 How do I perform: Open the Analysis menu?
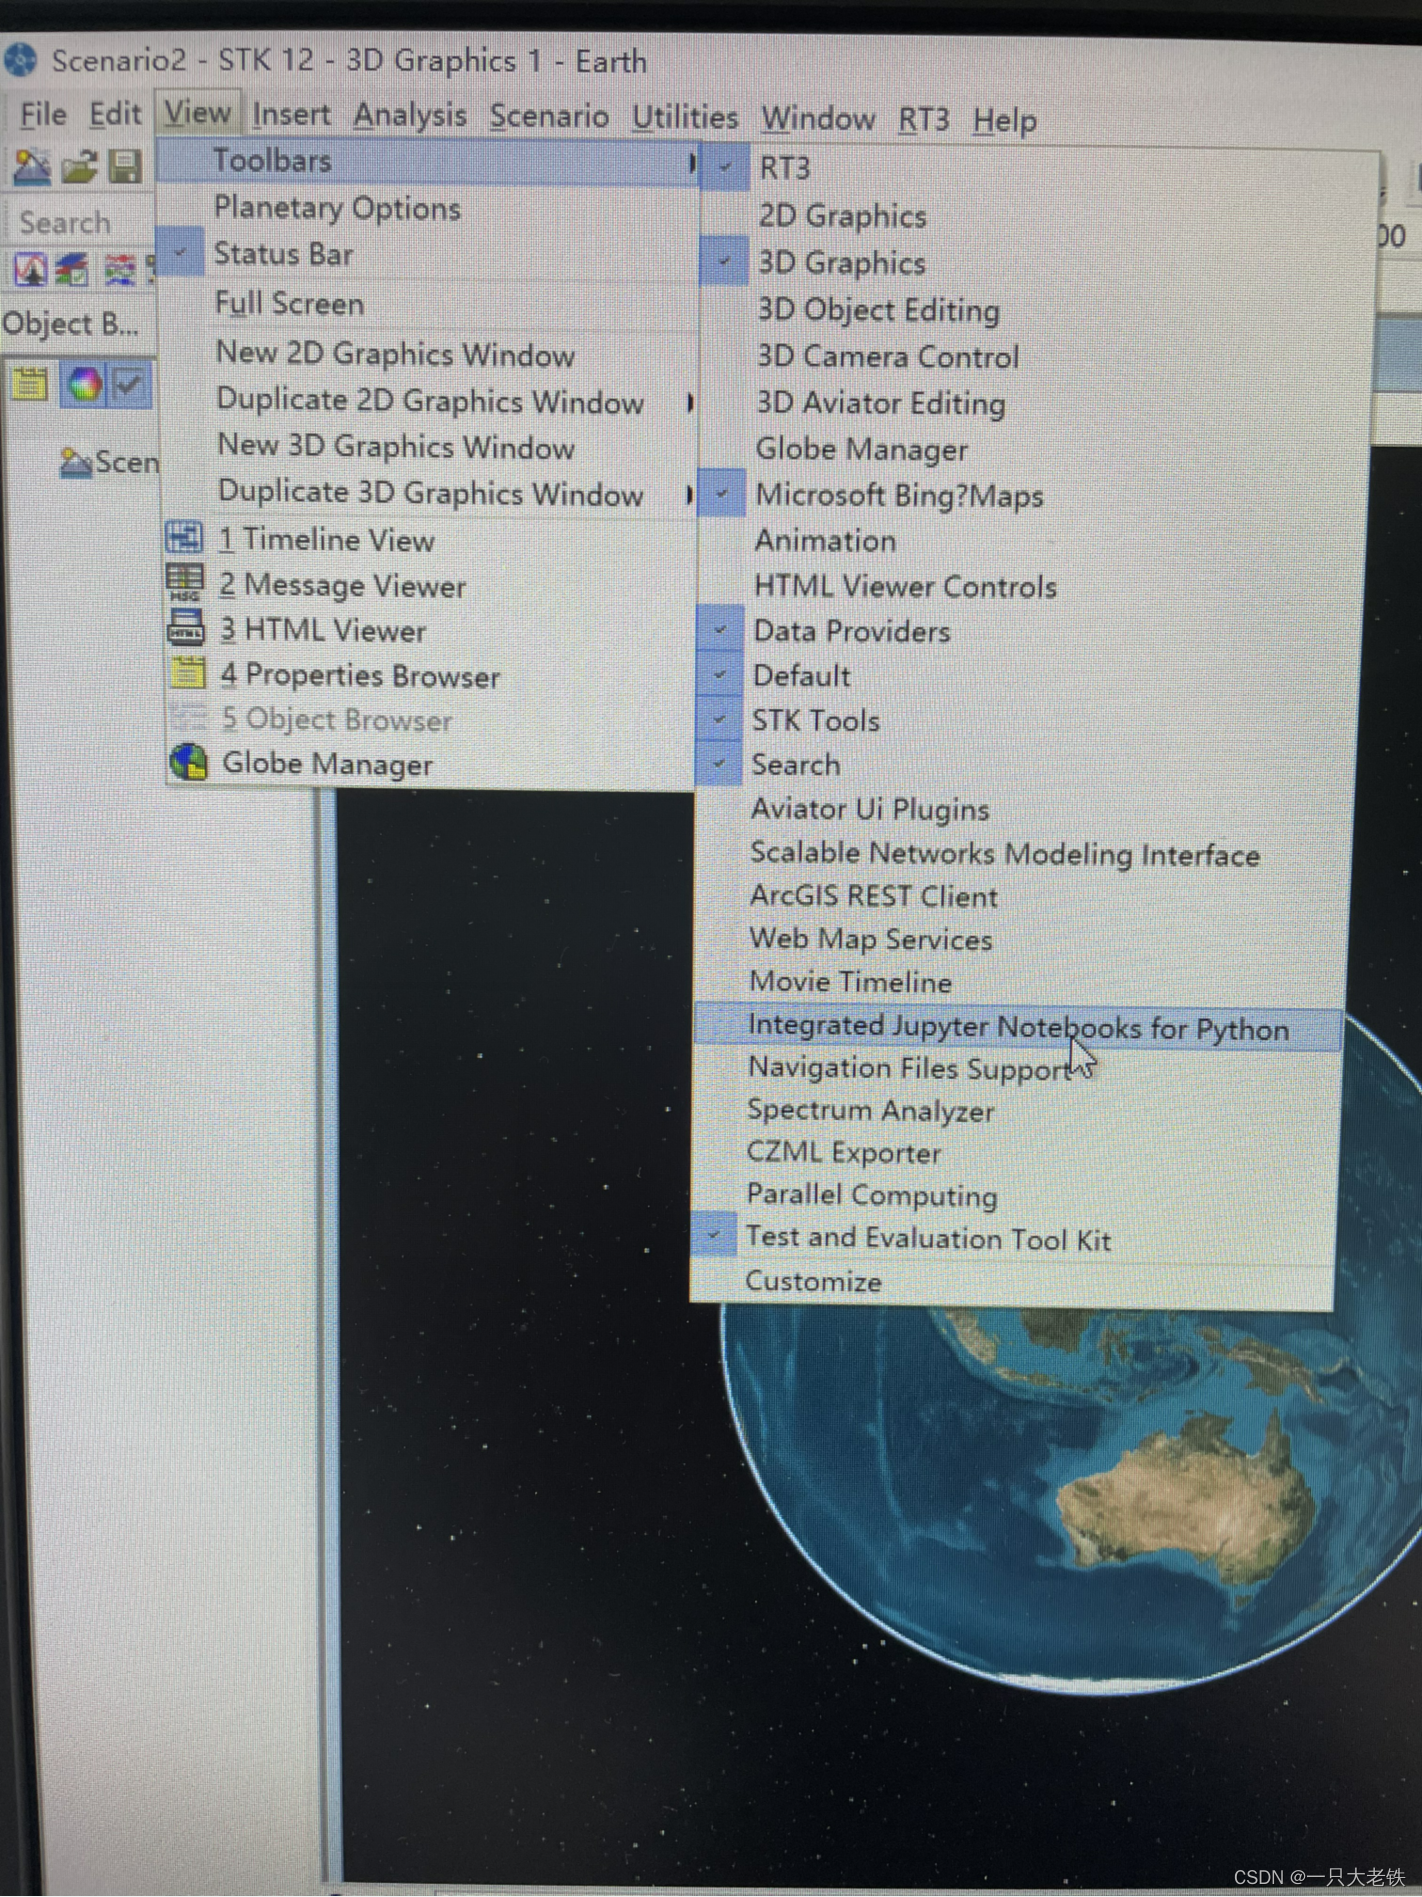pyautogui.click(x=410, y=116)
